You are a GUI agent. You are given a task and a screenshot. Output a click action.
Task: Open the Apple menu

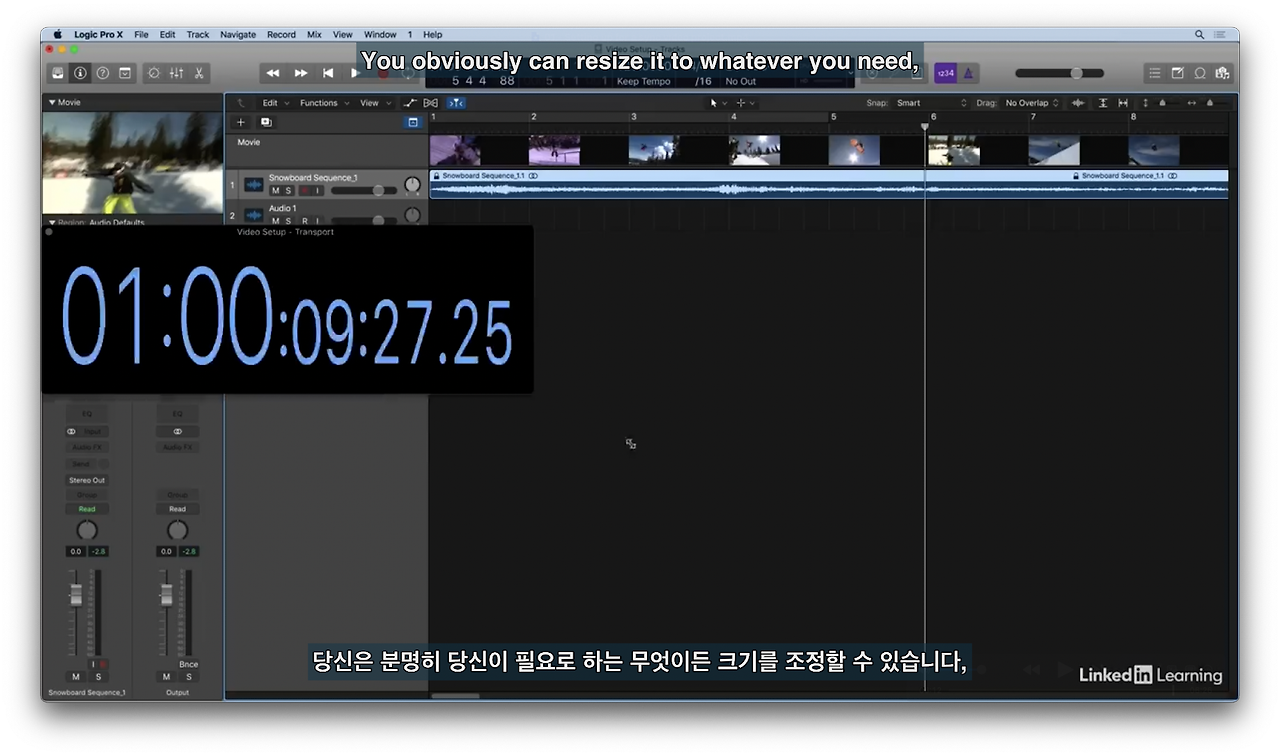[x=57, y=34]
